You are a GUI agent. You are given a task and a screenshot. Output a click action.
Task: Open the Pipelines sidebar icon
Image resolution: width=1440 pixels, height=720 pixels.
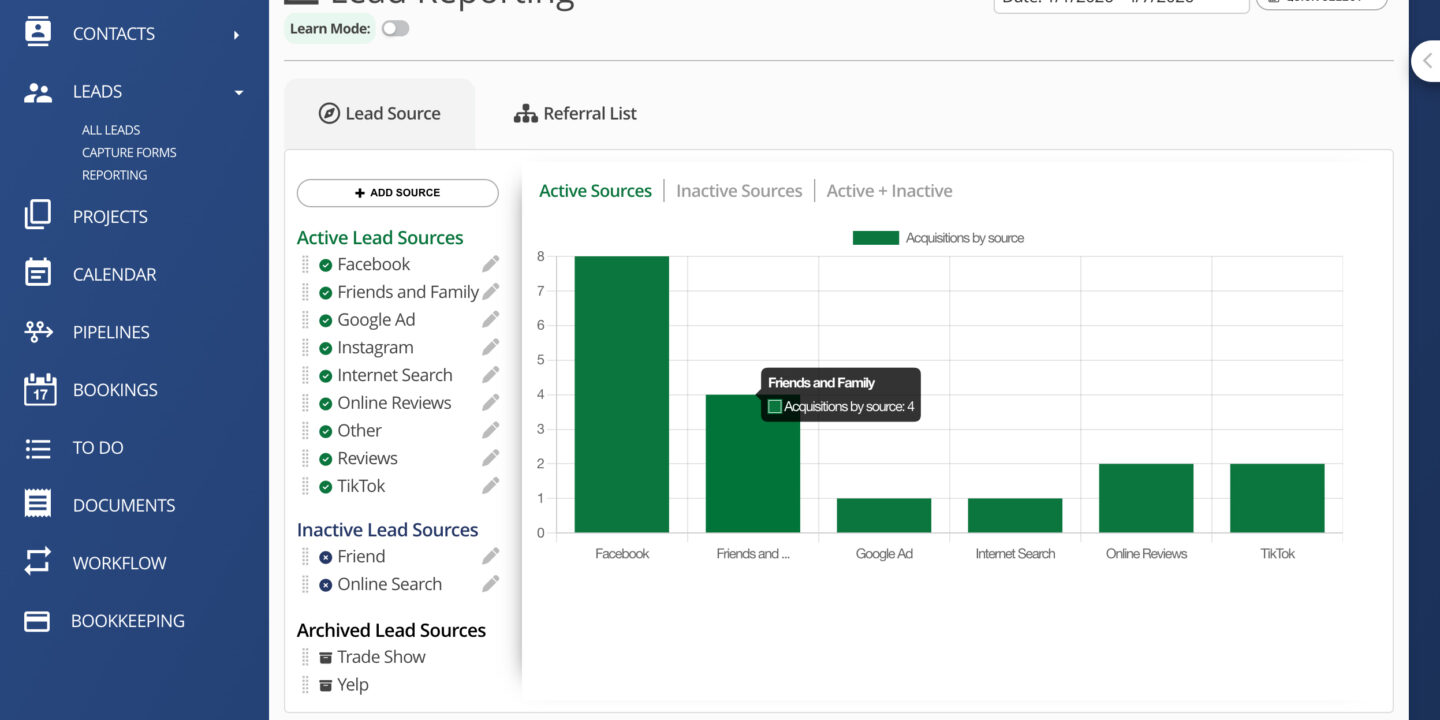click(38, 332)
